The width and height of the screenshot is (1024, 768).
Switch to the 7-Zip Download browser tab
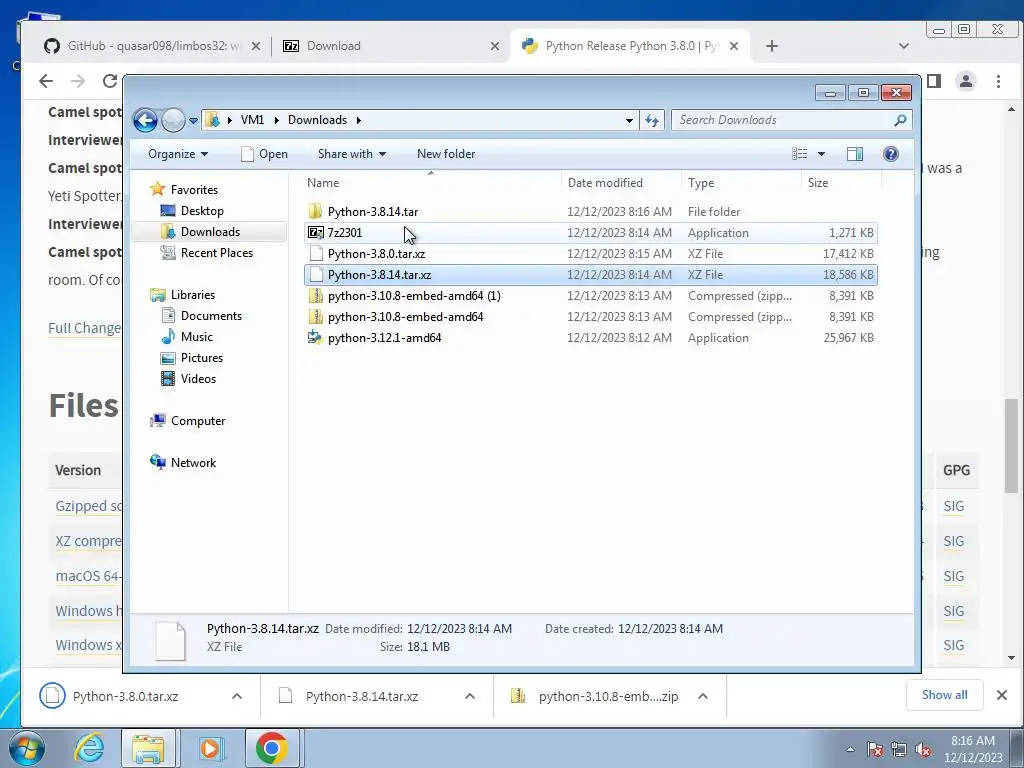click(390, 46)
